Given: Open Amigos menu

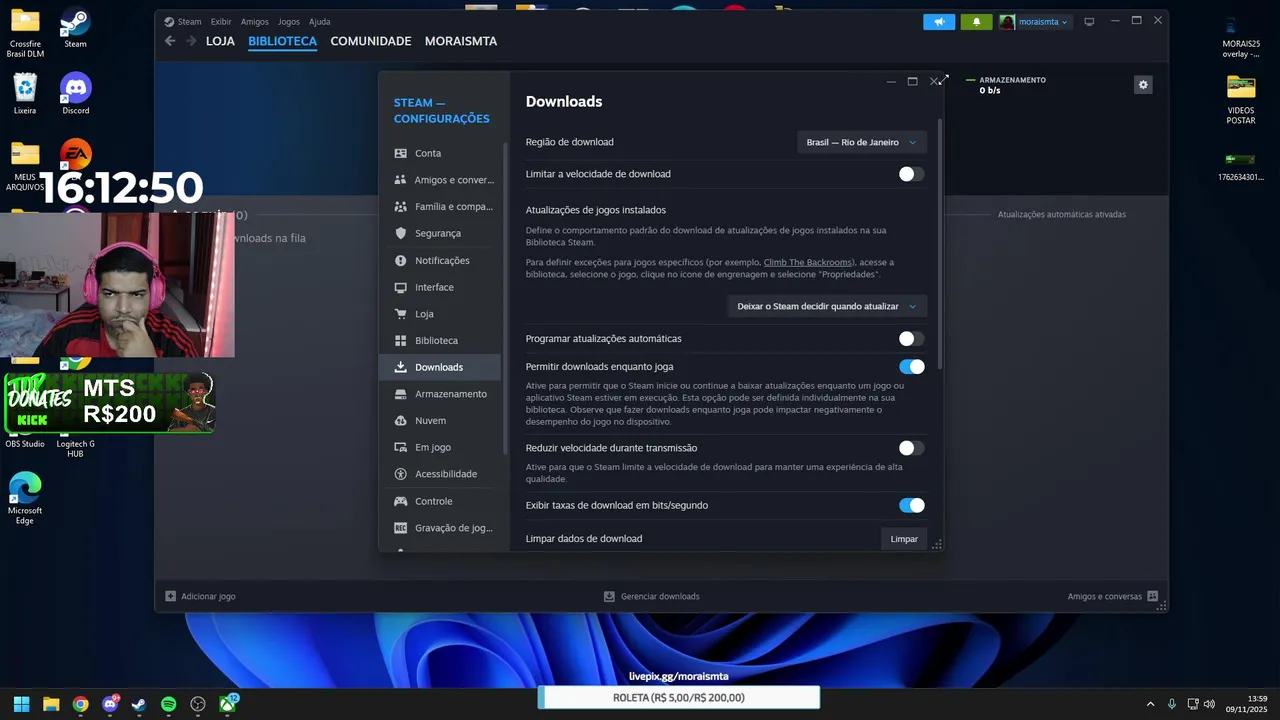Looking at the screenshot, I should 255,21.
